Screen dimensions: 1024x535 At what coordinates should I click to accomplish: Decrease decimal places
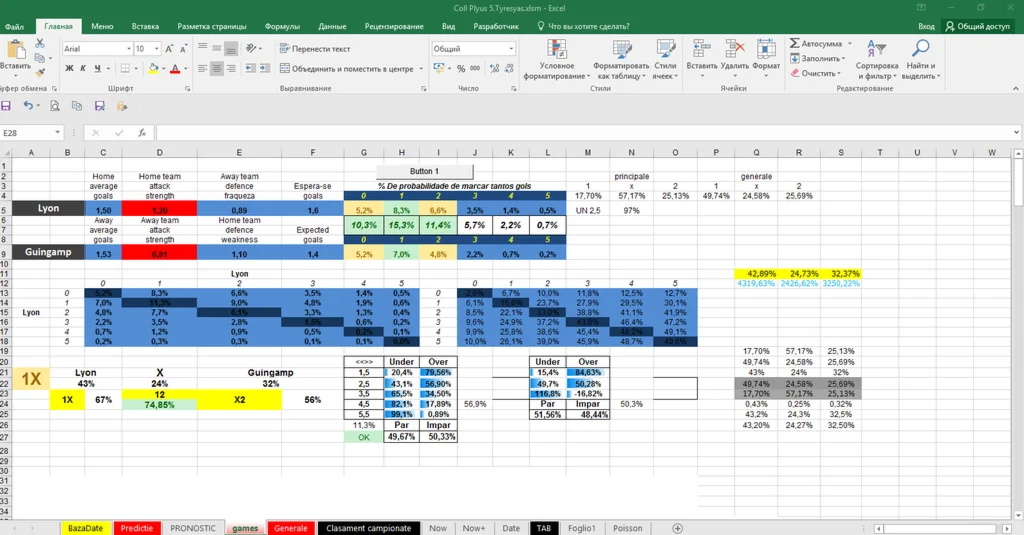point(509,69)
